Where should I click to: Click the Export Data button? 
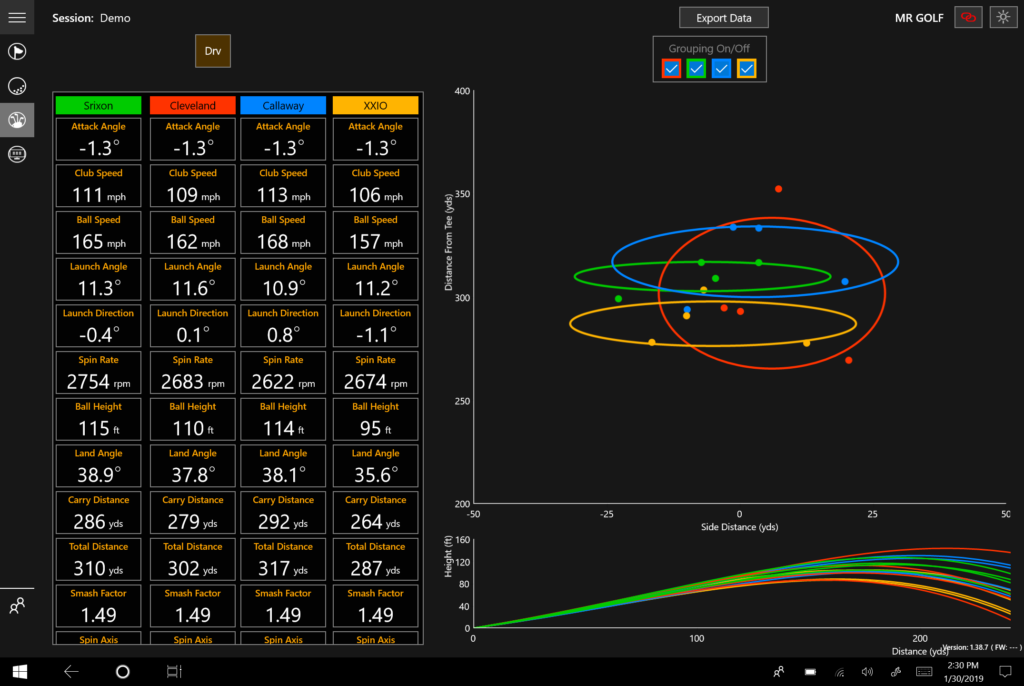coord(724,18)
